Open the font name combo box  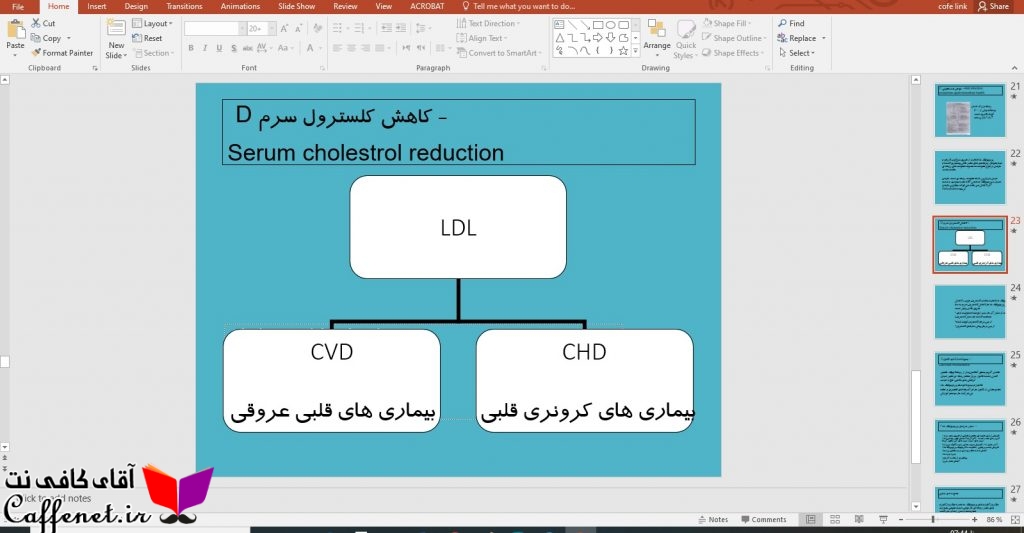[x=215, y=29]
